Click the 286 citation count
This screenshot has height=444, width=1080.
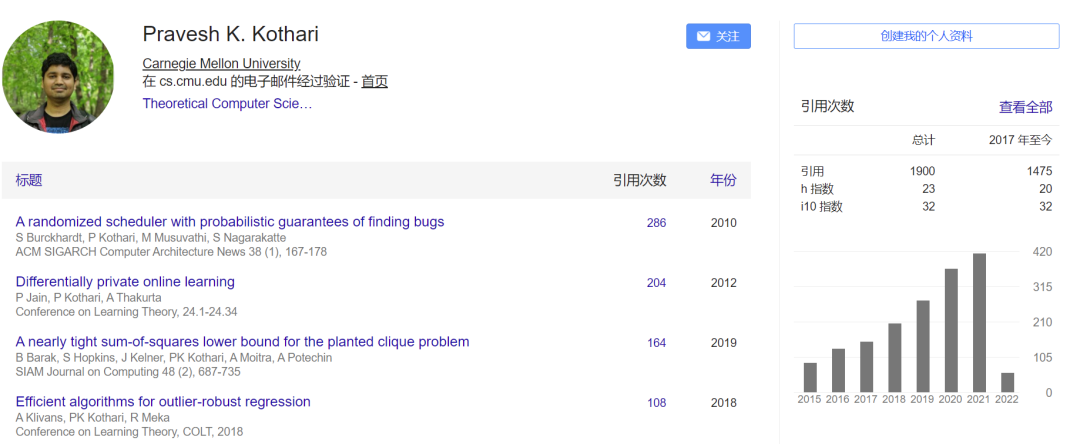pos(656,223)
